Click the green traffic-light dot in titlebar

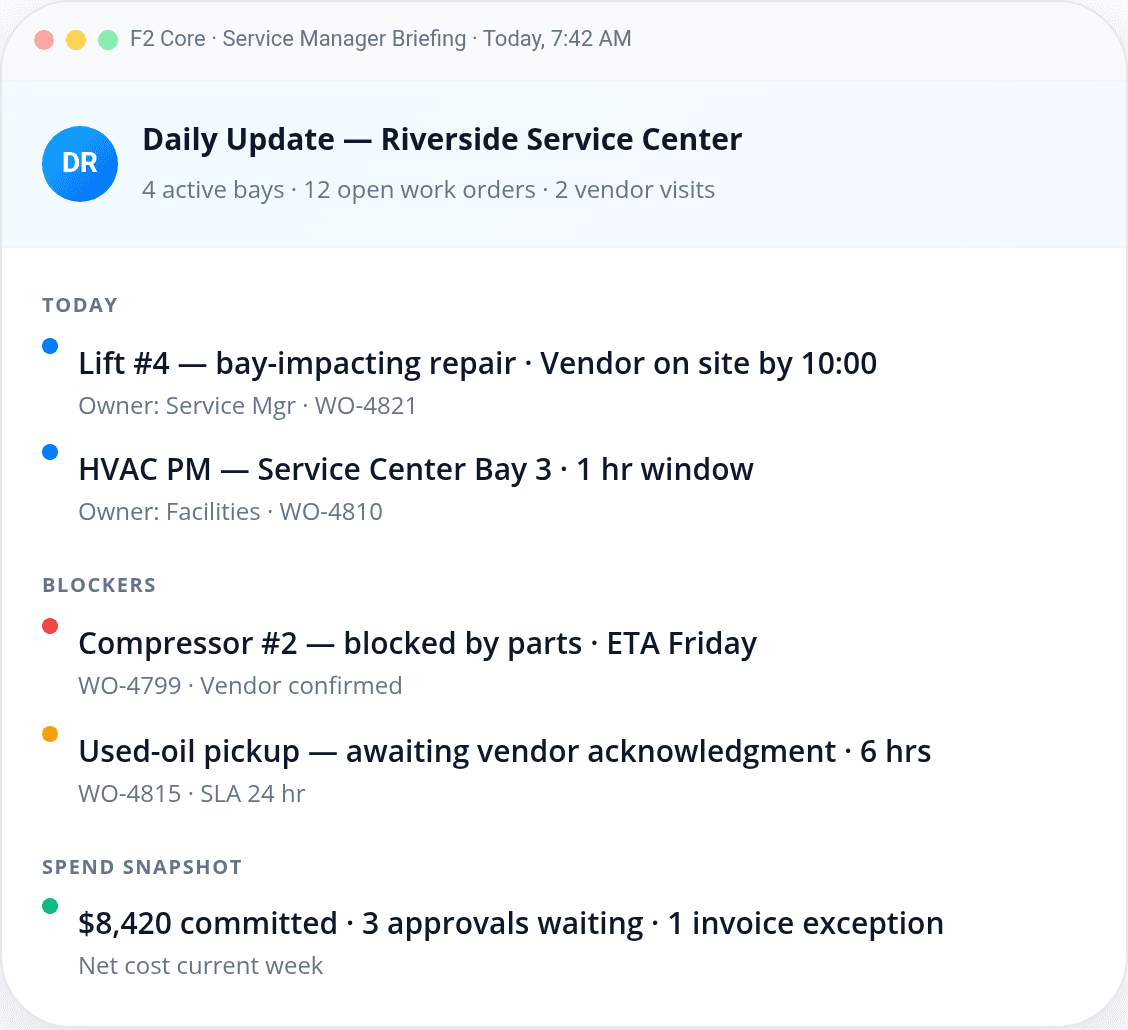(x=106, y=38)
